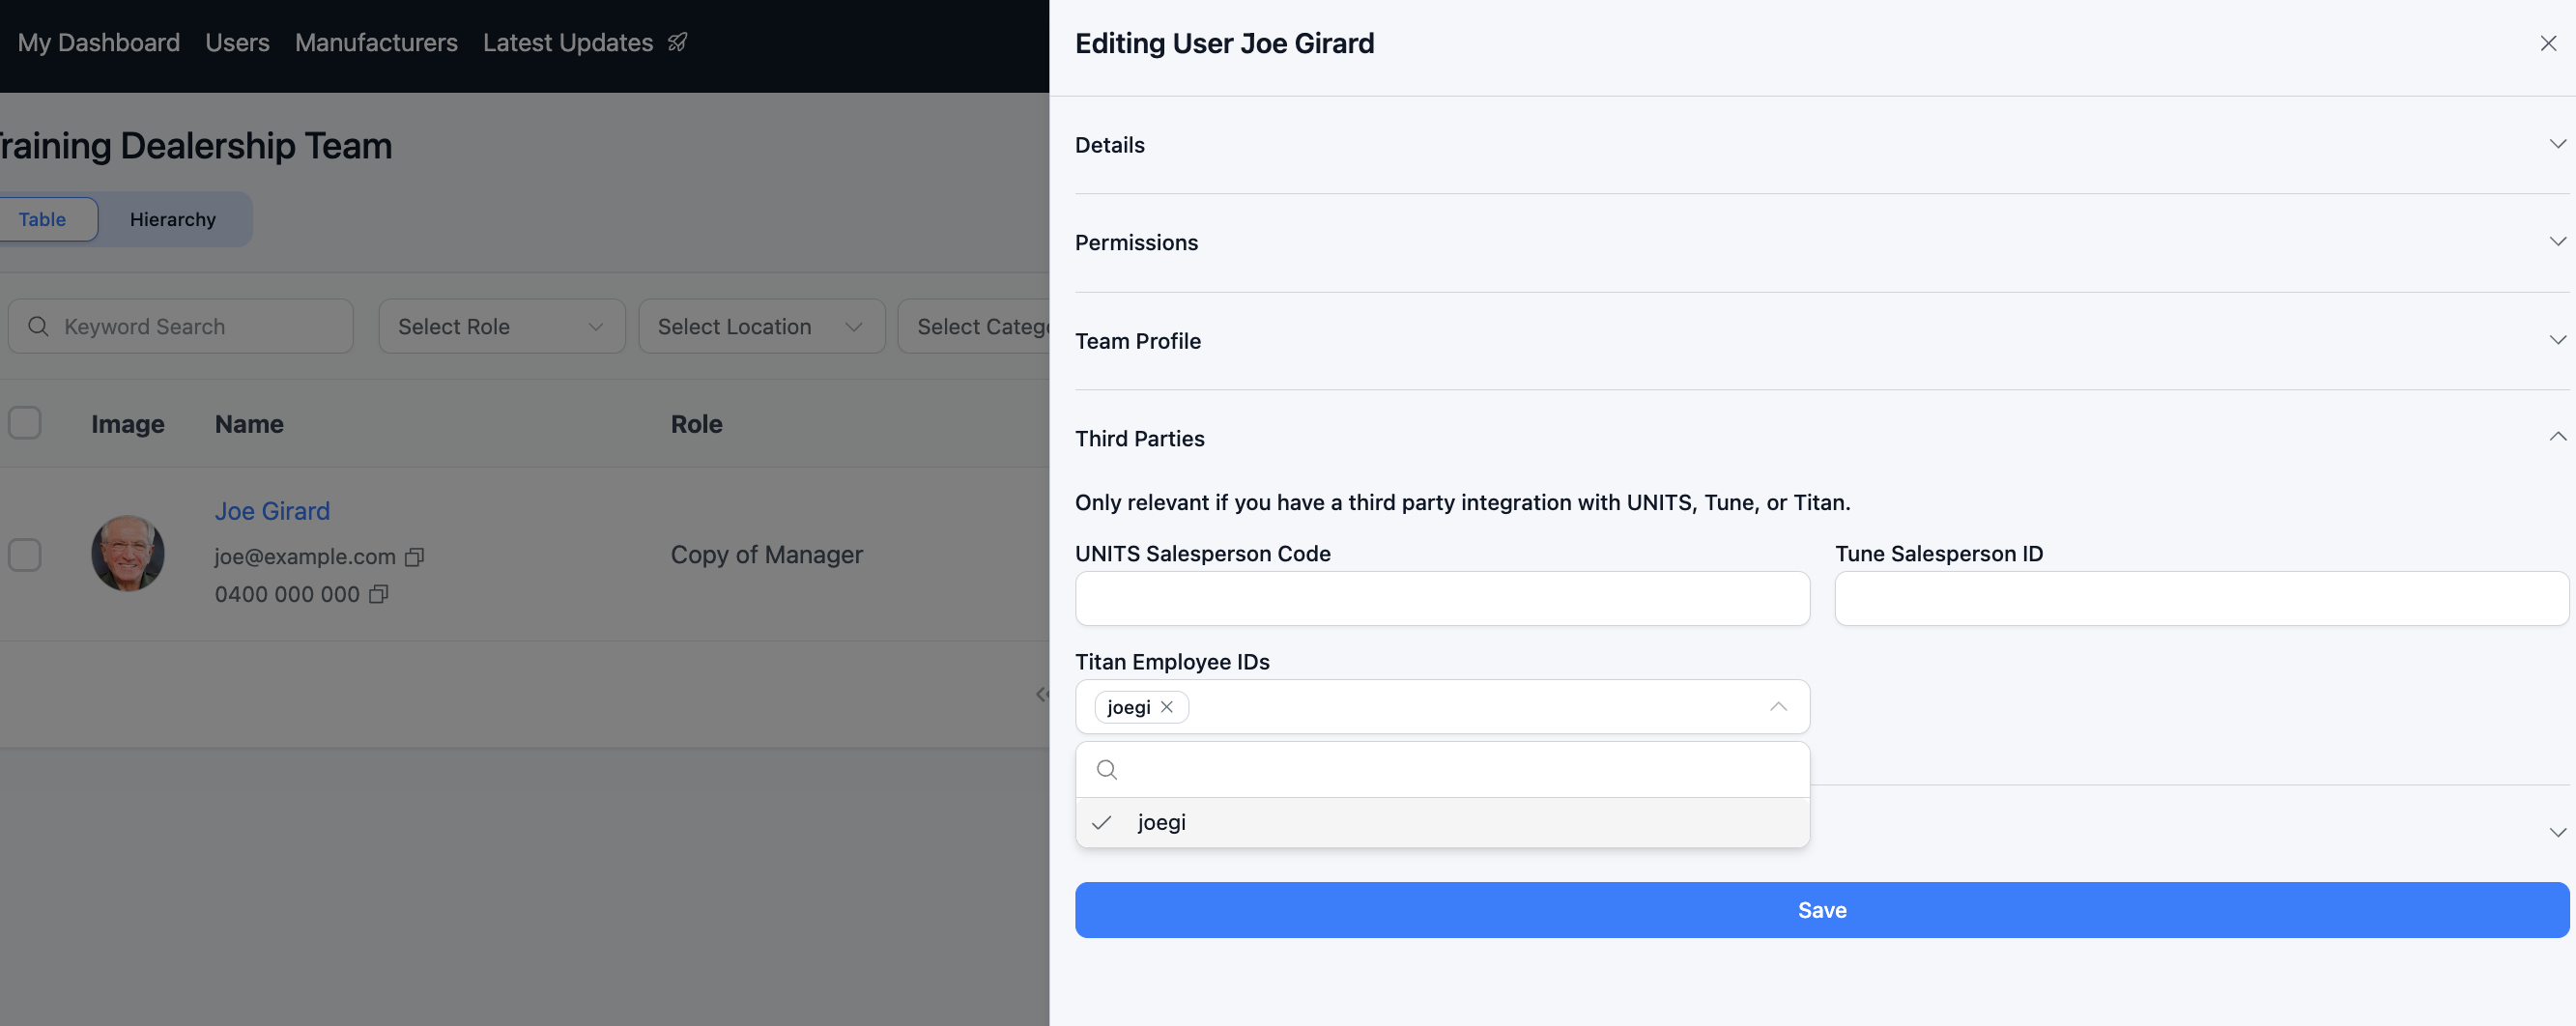Image resolution: width=2576 pixels, height=1026 pixels.
Task: Click the rocket icon beside Latest Updates
Action: [x=678, y=42]
